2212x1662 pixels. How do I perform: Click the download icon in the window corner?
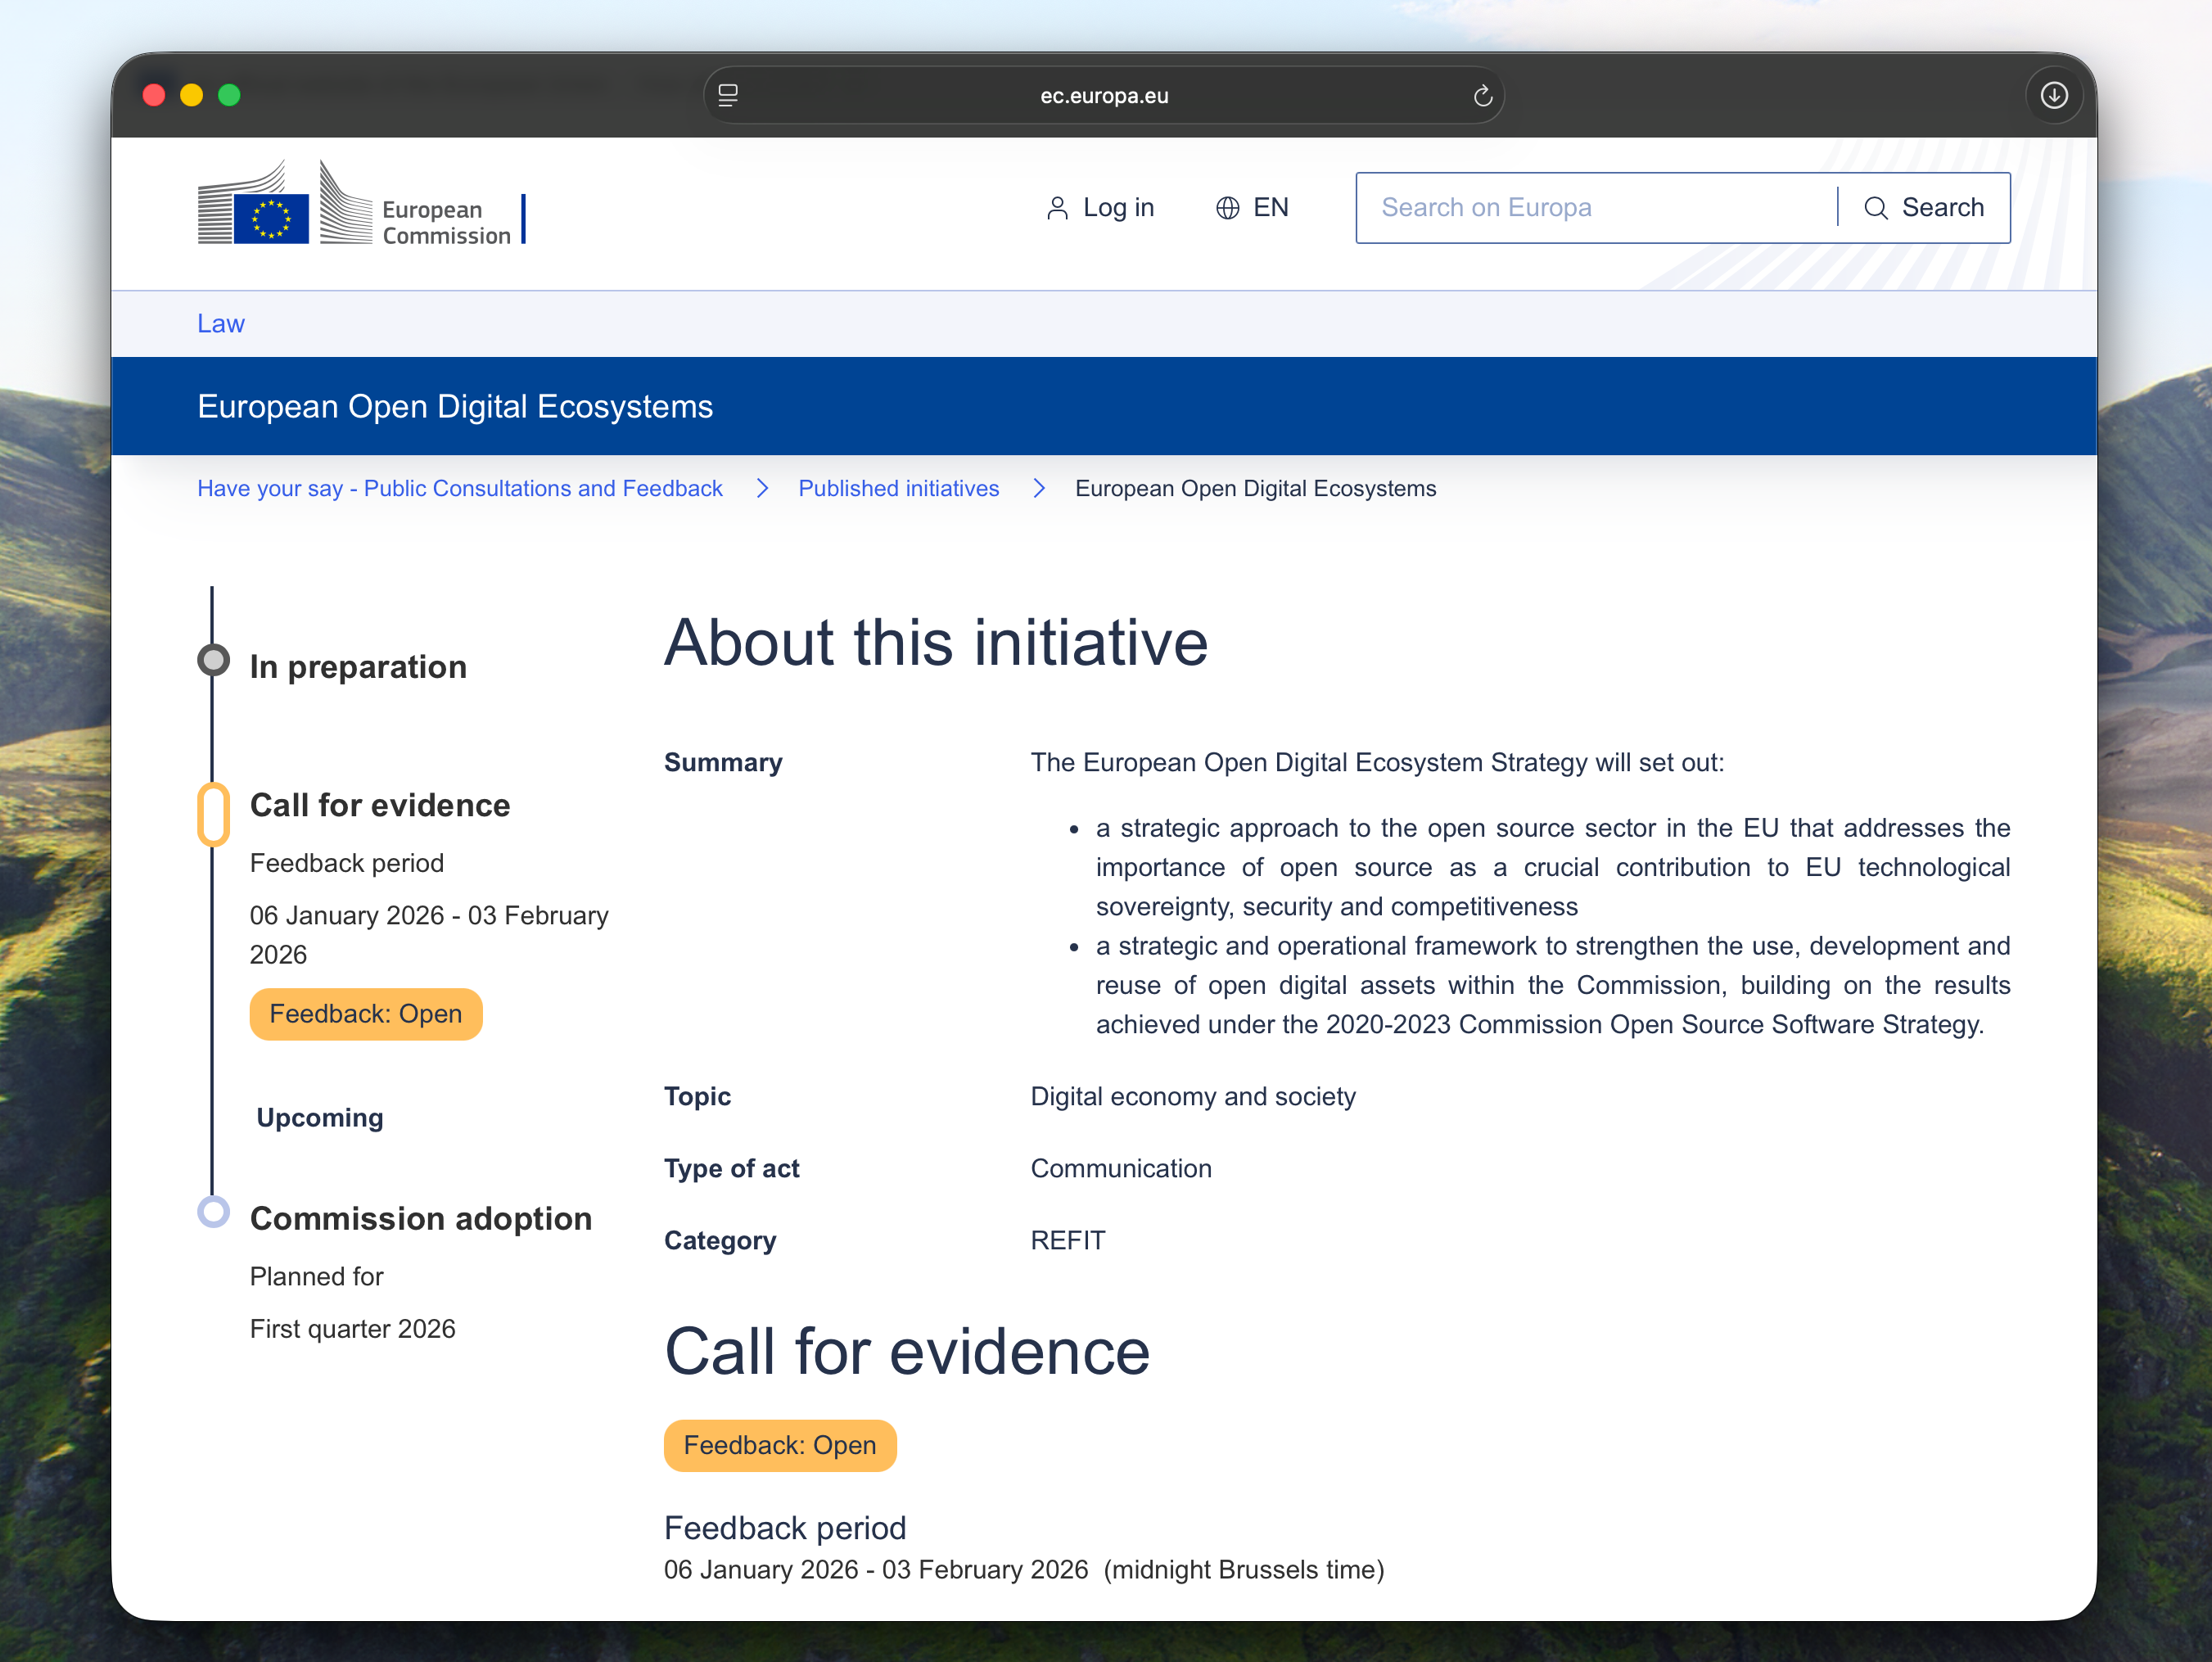point(2055,95)
